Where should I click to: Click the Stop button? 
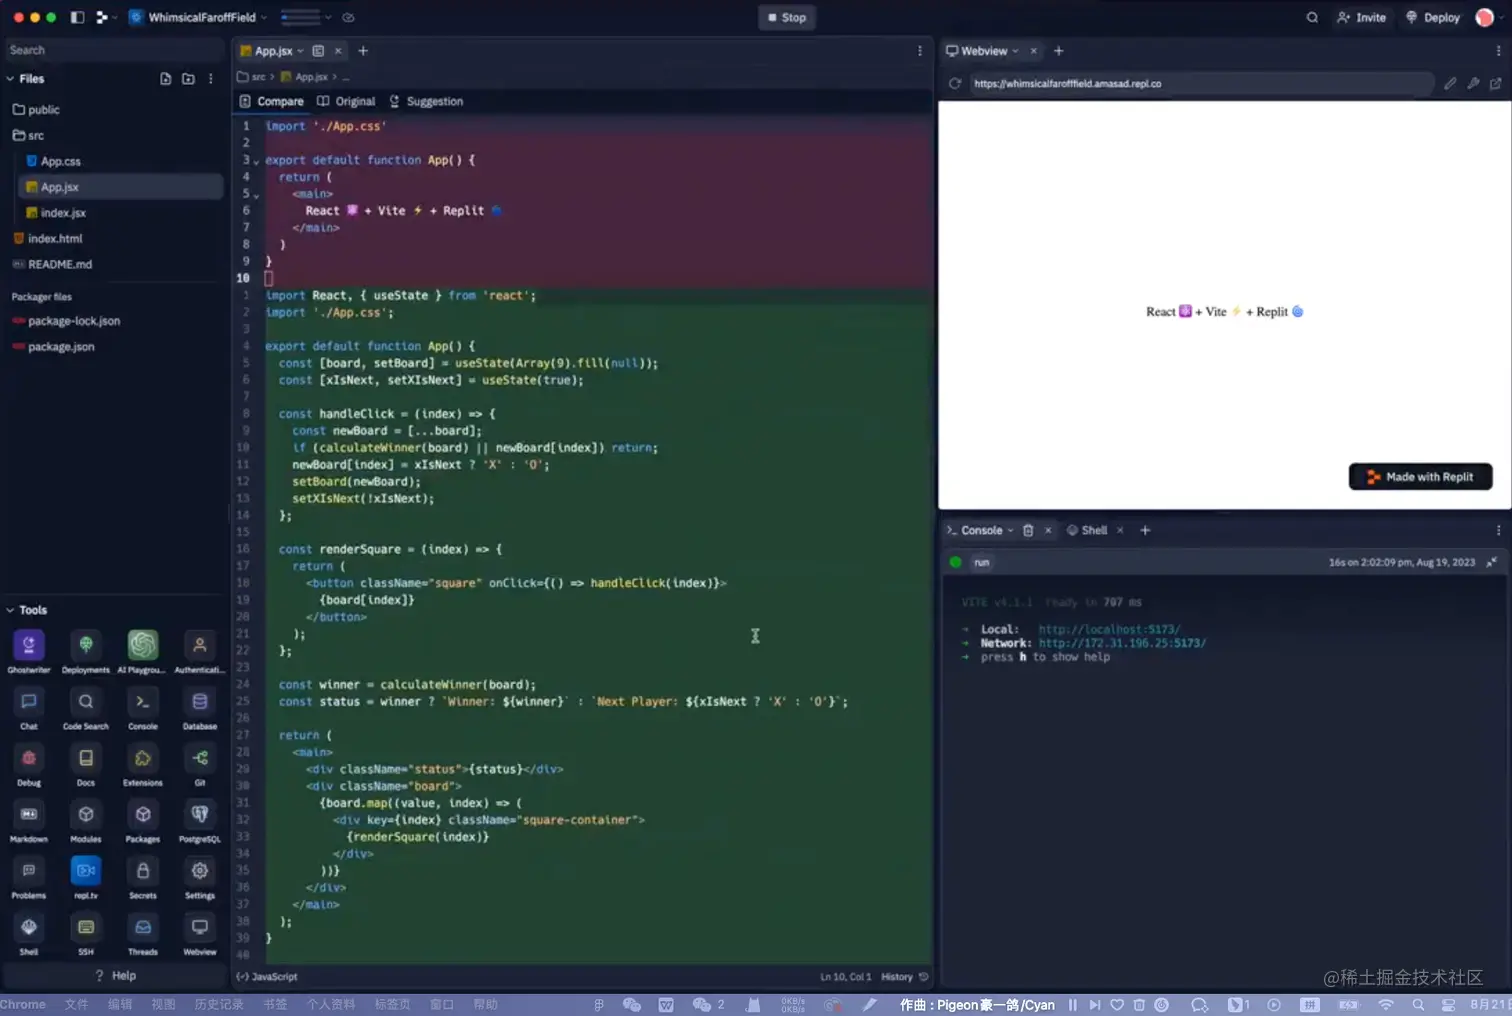pos(786,18)
